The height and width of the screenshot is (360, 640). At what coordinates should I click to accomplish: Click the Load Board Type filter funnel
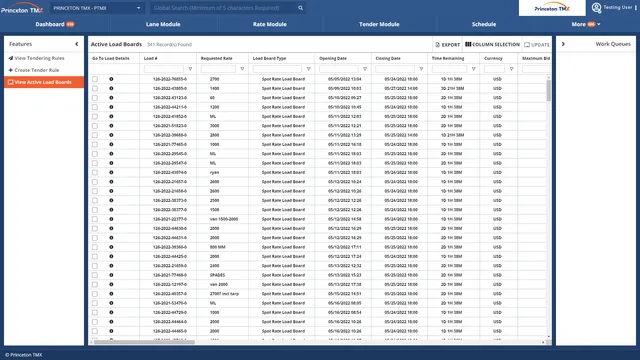[309, 69]
